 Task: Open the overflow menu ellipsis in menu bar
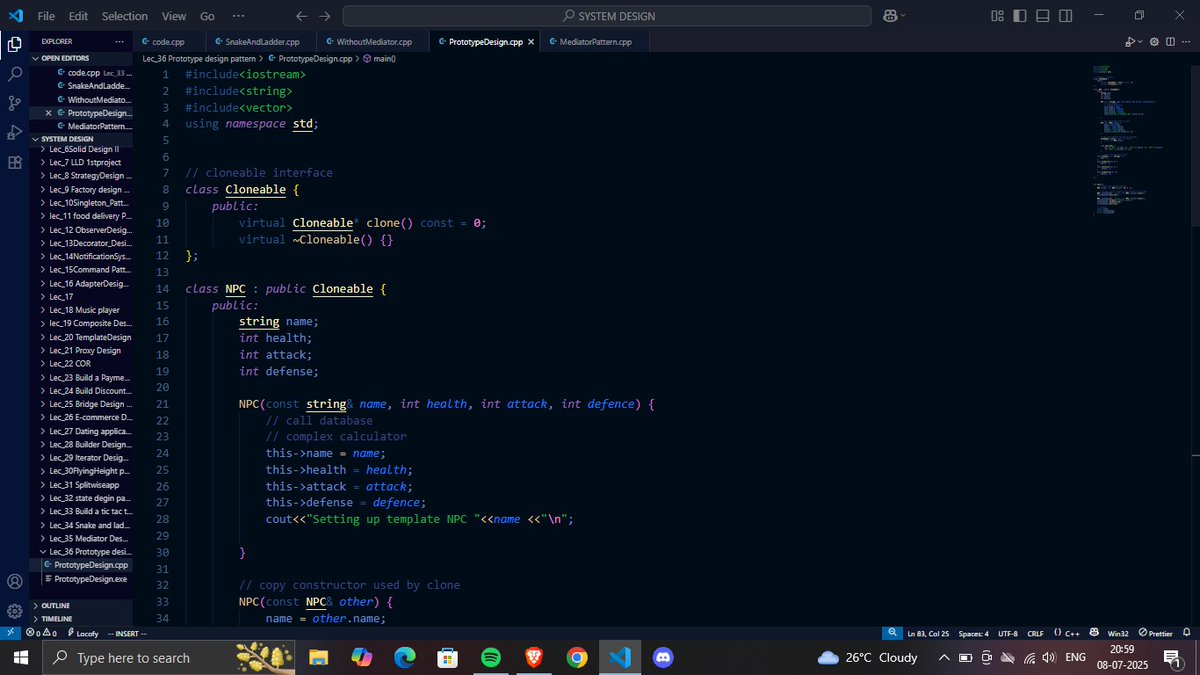[238, 16]
